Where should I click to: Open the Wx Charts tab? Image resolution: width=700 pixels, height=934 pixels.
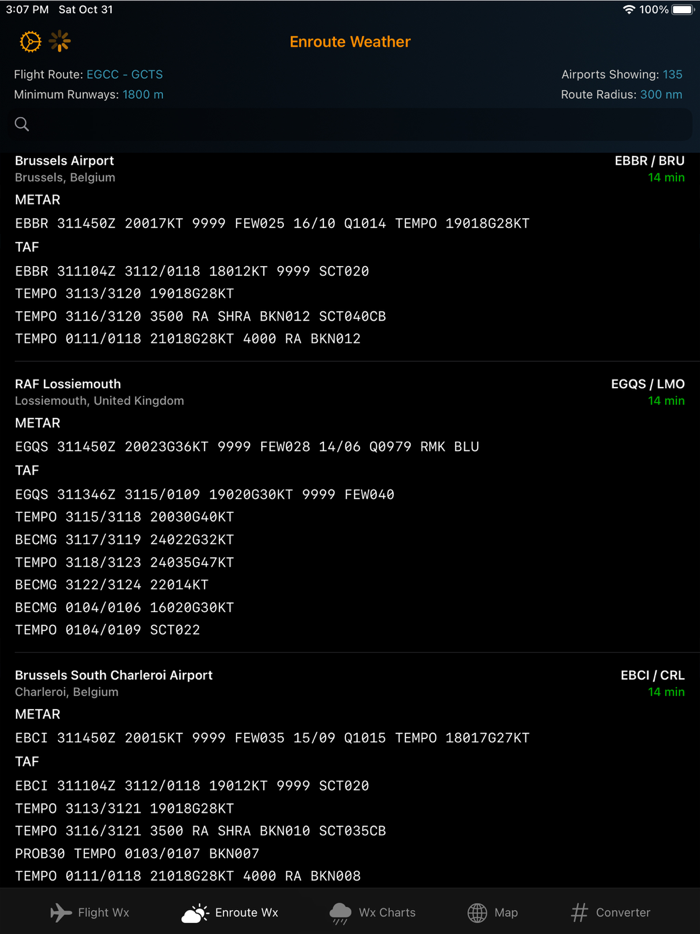(373, 912)
